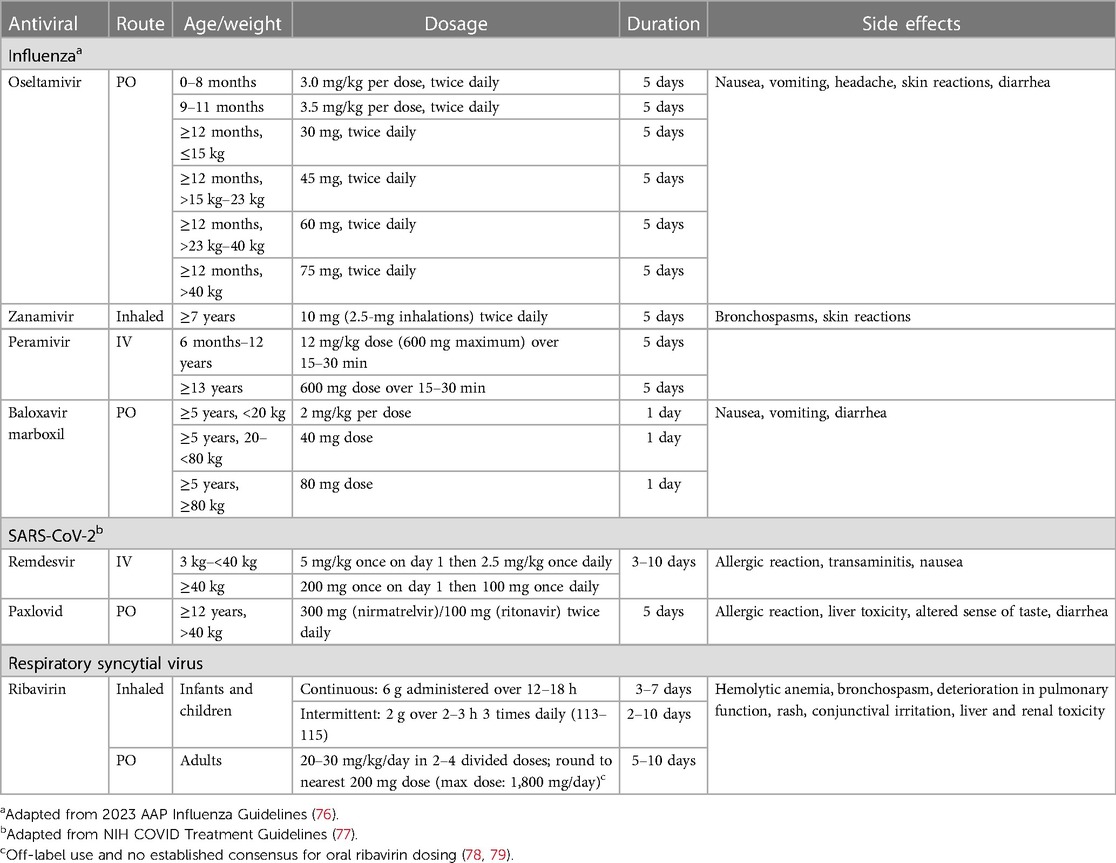Open reference link 78
The image size is (1116, 863).
coord(474,854)
